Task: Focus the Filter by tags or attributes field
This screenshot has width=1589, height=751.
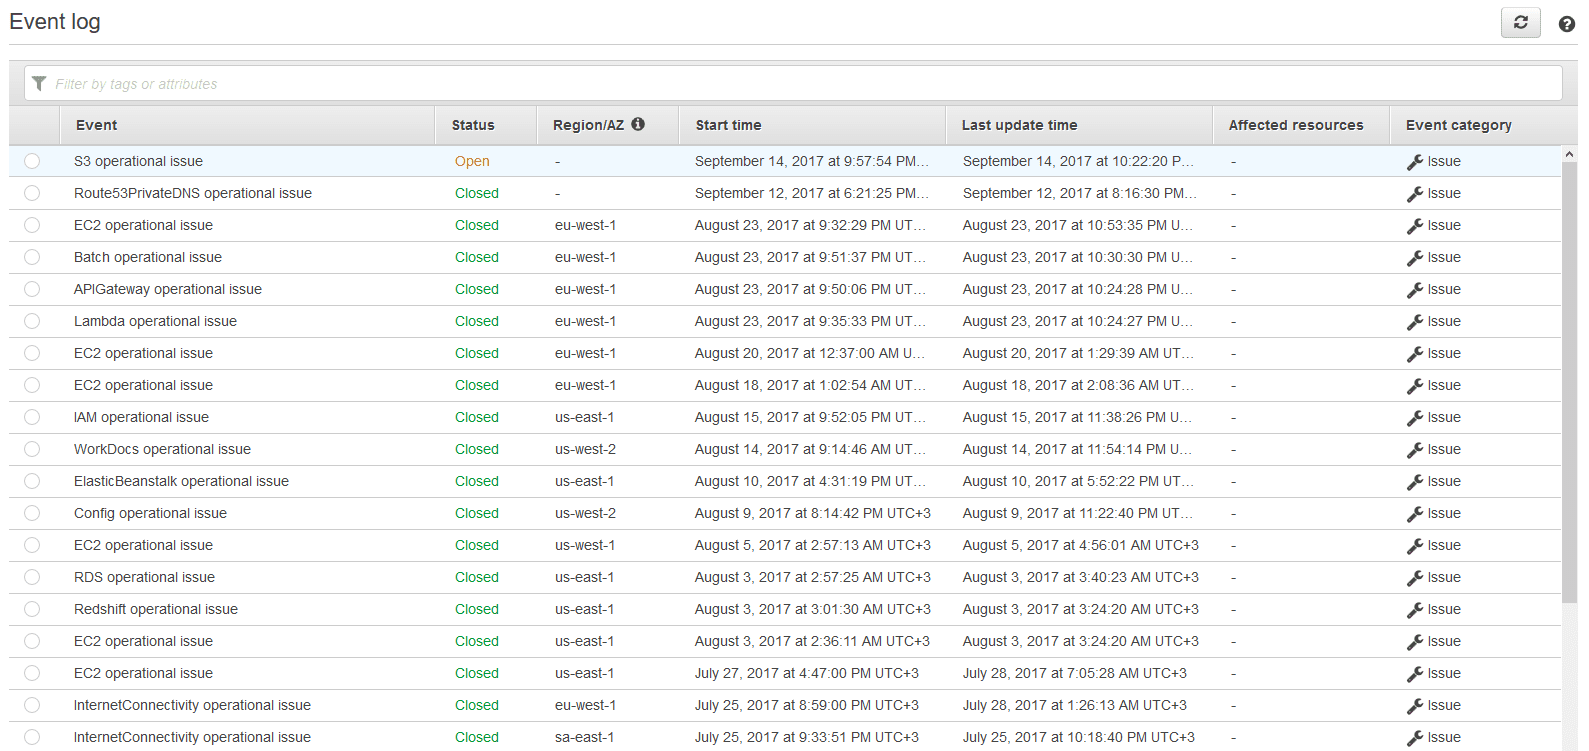Action: tap(793, 83)
